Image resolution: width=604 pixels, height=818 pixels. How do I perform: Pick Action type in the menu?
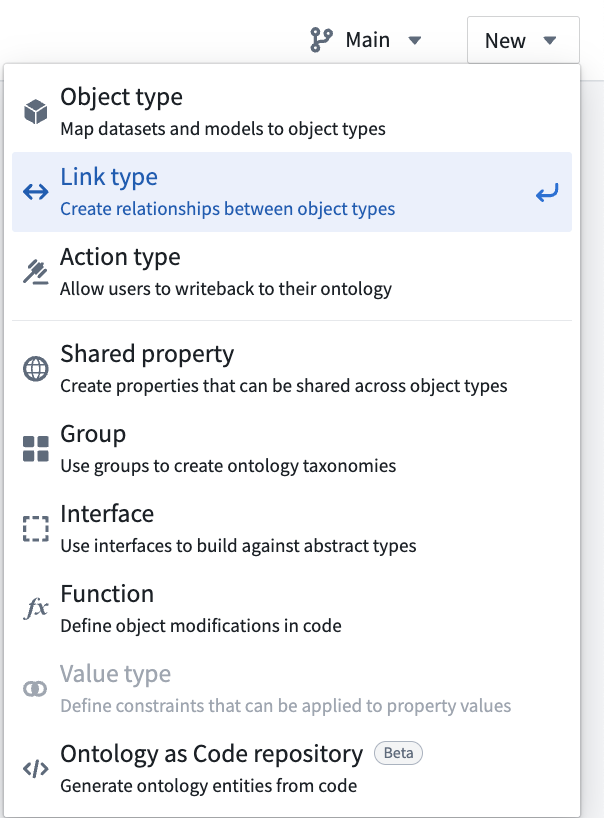coord(292,272)
